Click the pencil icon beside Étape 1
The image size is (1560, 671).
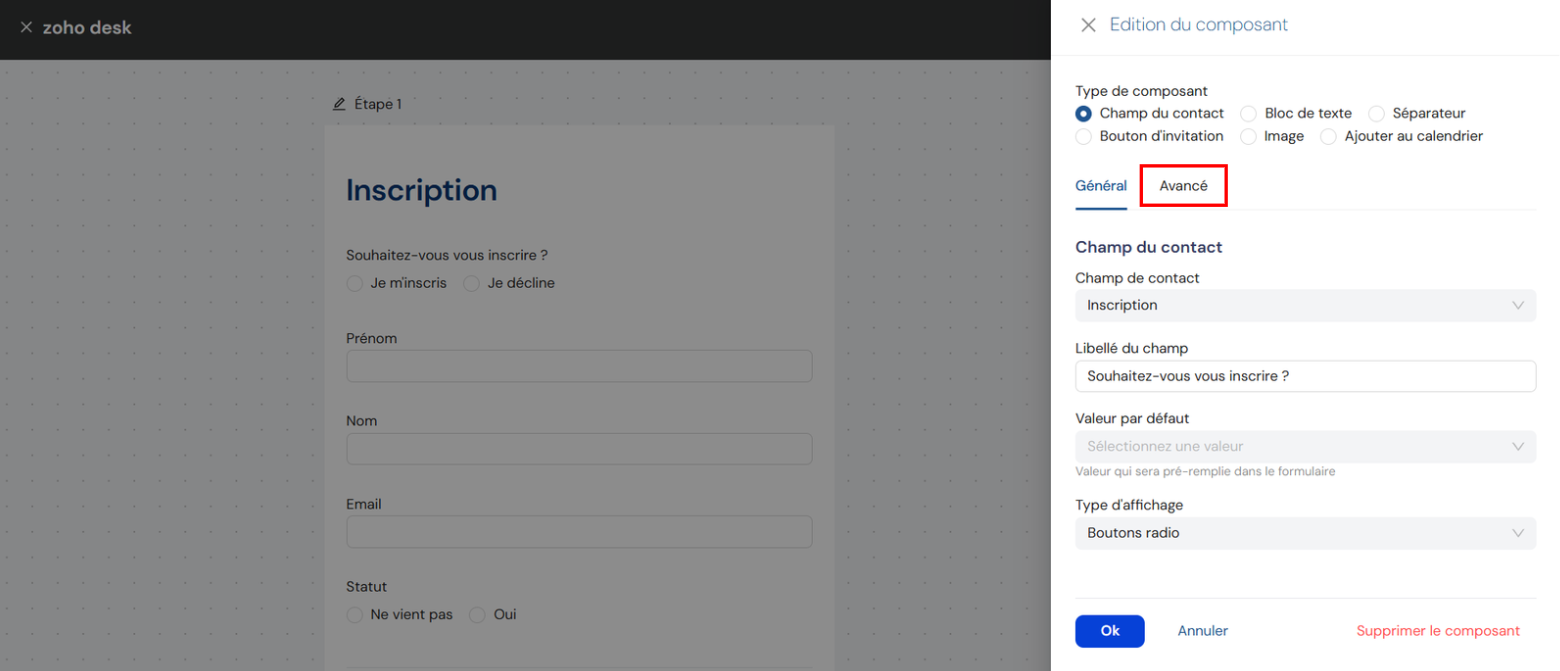coord(339,104)
